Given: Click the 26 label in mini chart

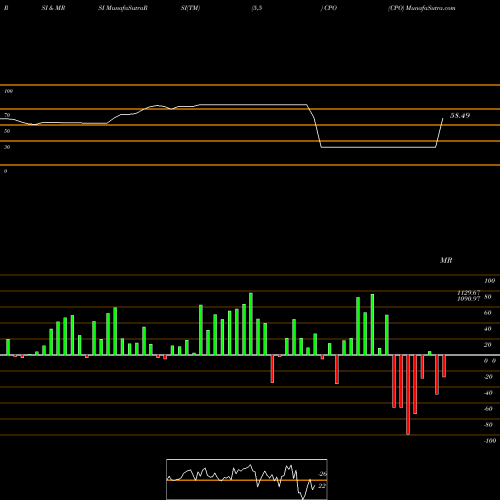Looking at the screenshot, I should pyautogui.click(x=322, y=474).
